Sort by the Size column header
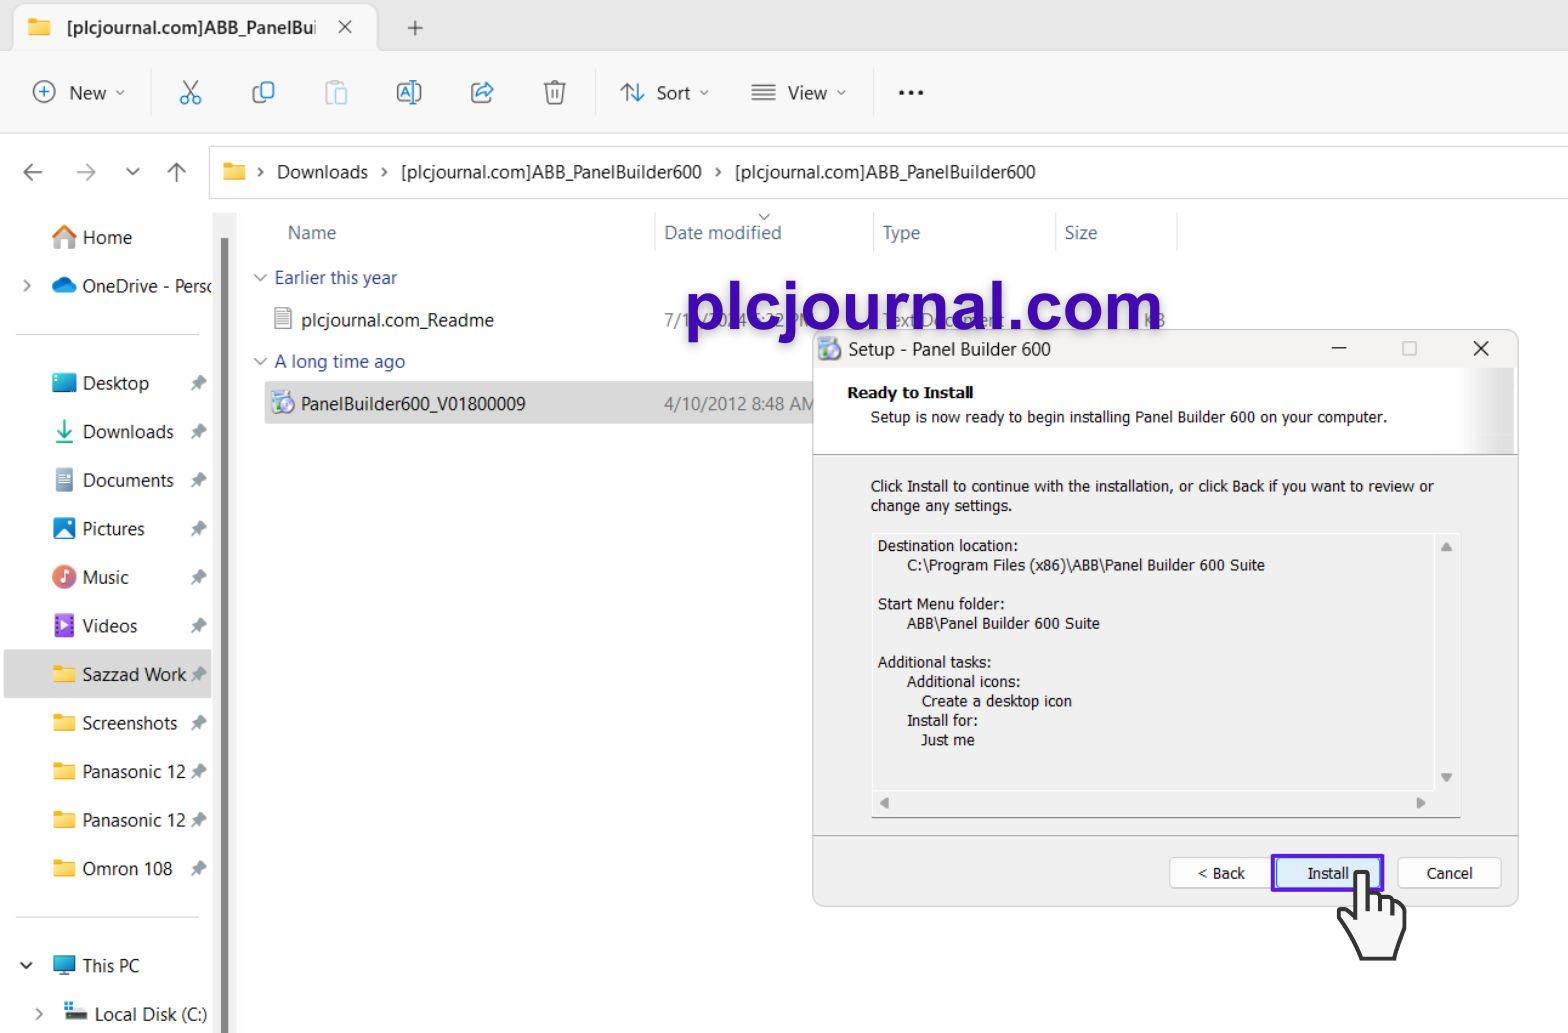 [x=1081, y=233]
